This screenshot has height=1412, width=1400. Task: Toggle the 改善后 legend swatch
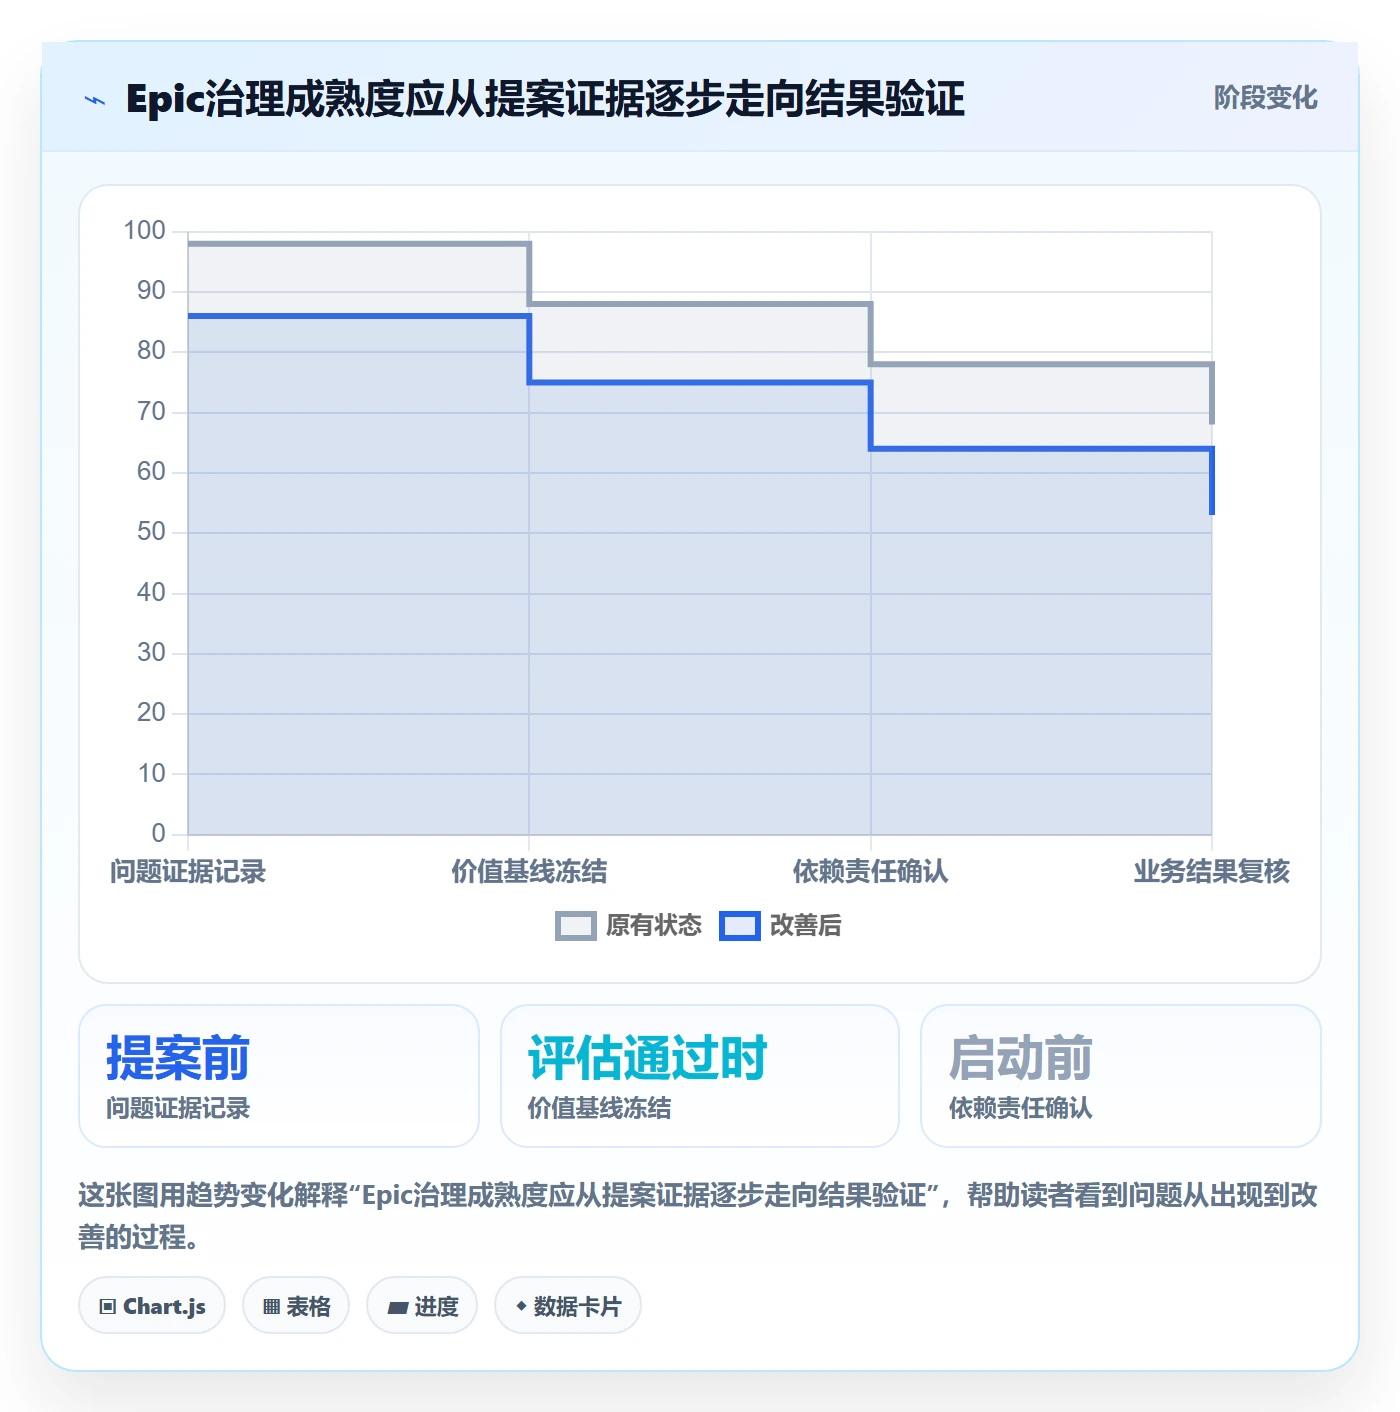740,926
